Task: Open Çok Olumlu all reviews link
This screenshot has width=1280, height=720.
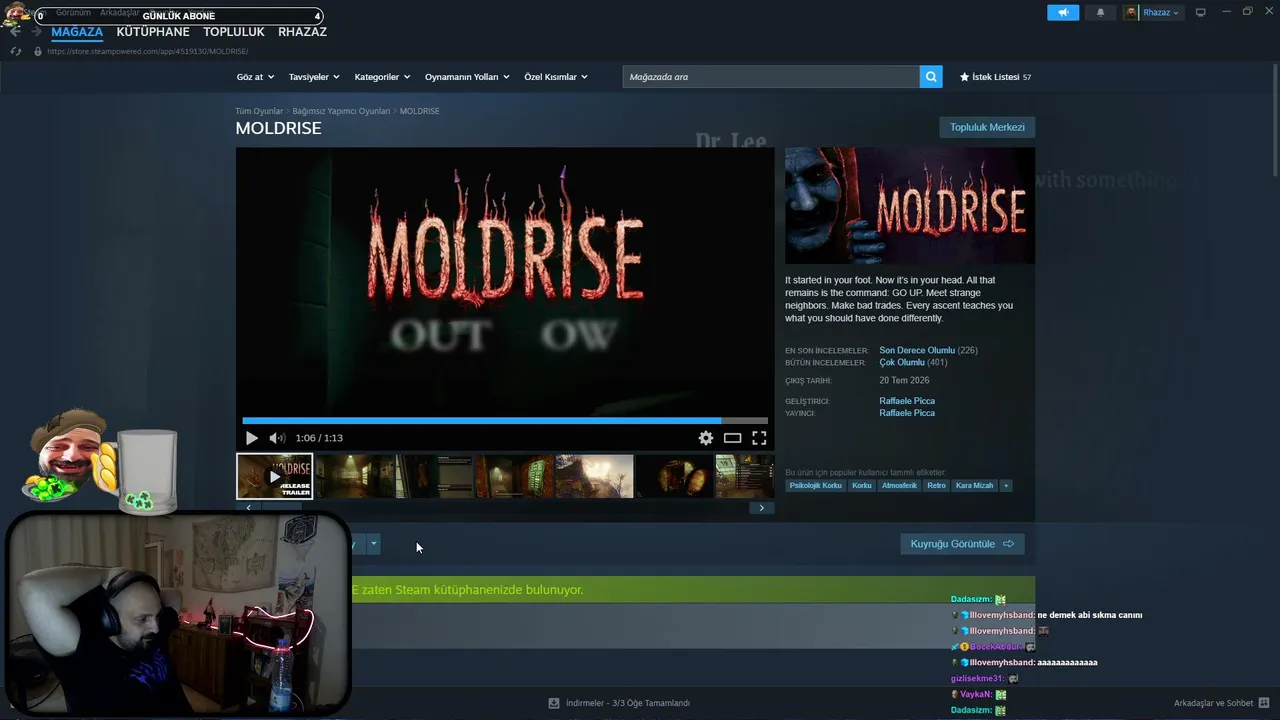Action: pos(901,363)
